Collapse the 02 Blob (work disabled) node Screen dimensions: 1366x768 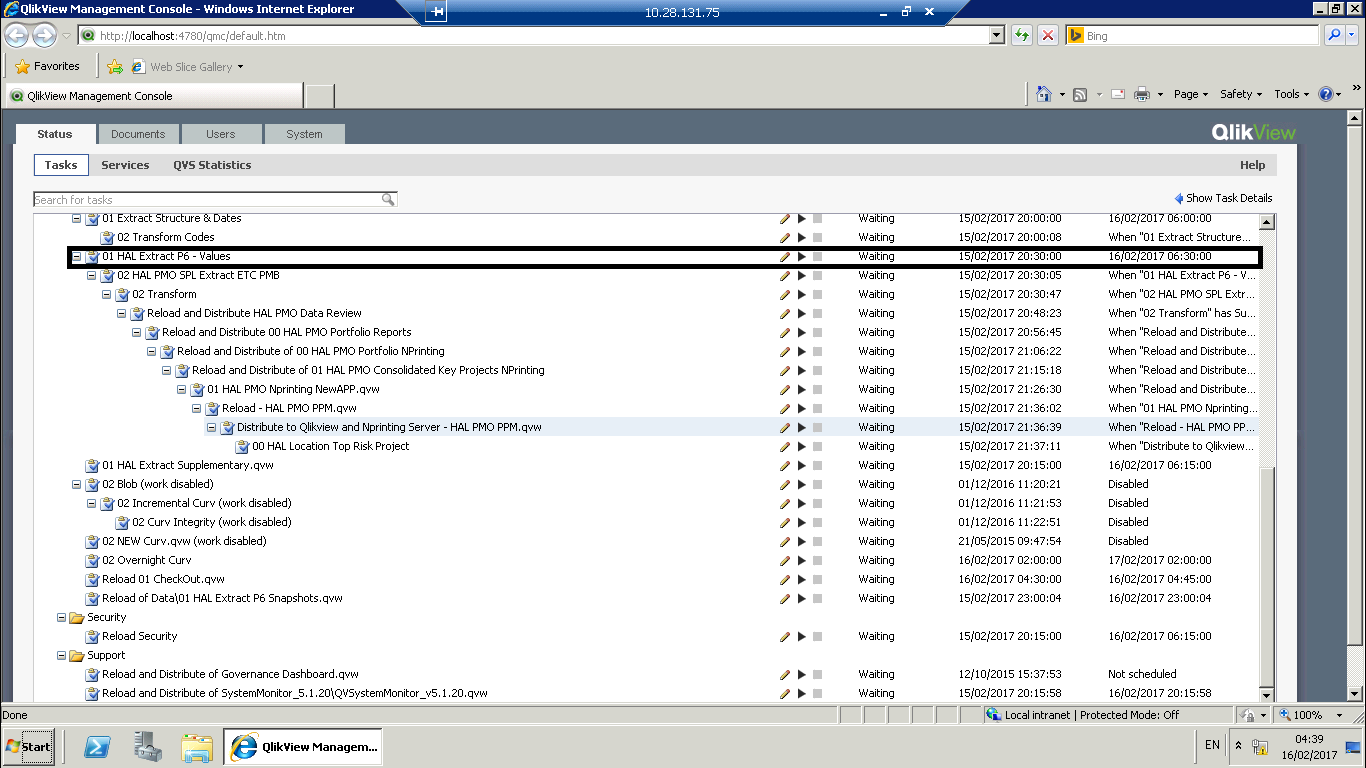pos(76,484)
